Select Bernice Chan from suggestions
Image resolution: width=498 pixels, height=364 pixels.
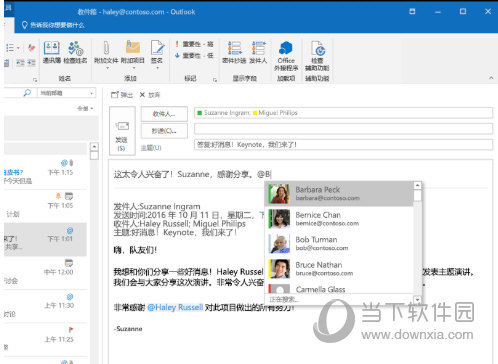point(339,219)
